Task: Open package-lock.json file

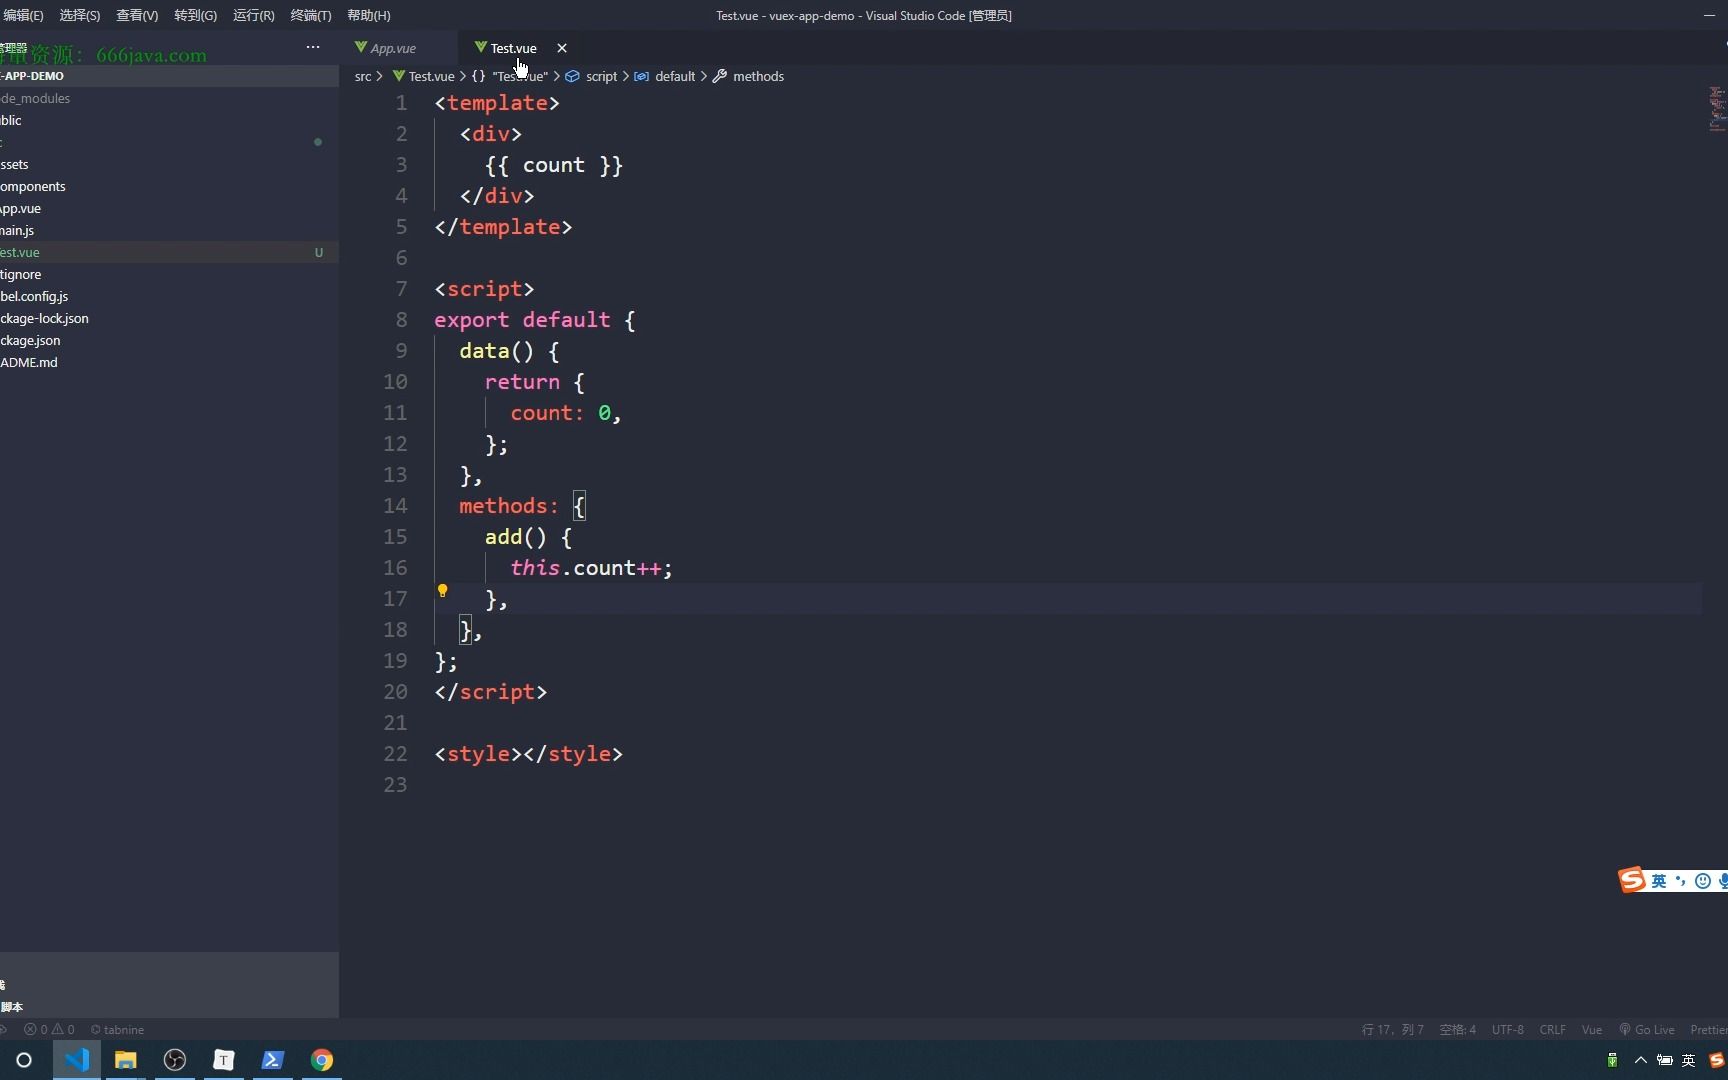Action: coord(169,318)
